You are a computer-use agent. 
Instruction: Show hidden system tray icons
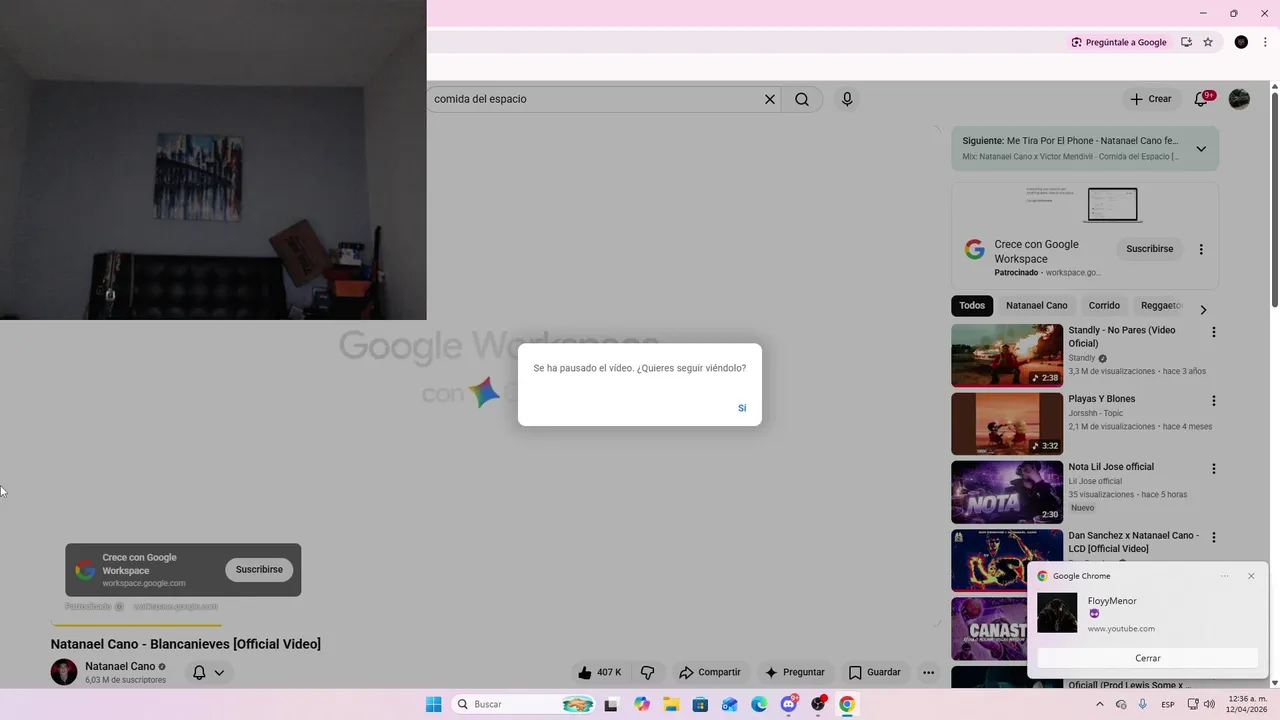tap(1100, 704)
